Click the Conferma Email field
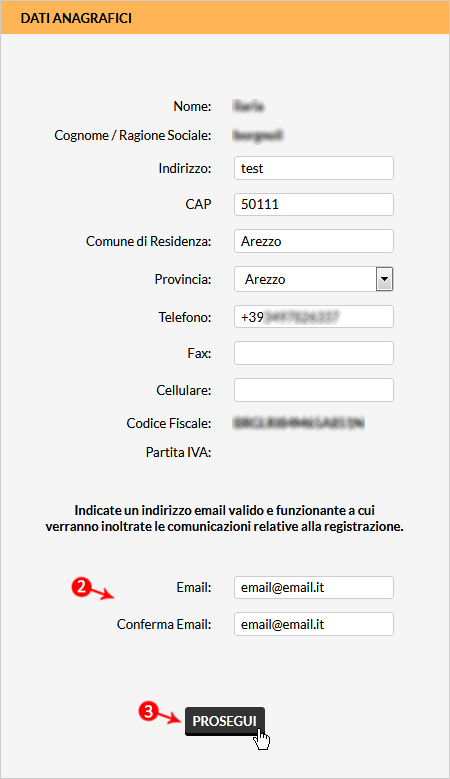The image size is (450, 779). 314,624
